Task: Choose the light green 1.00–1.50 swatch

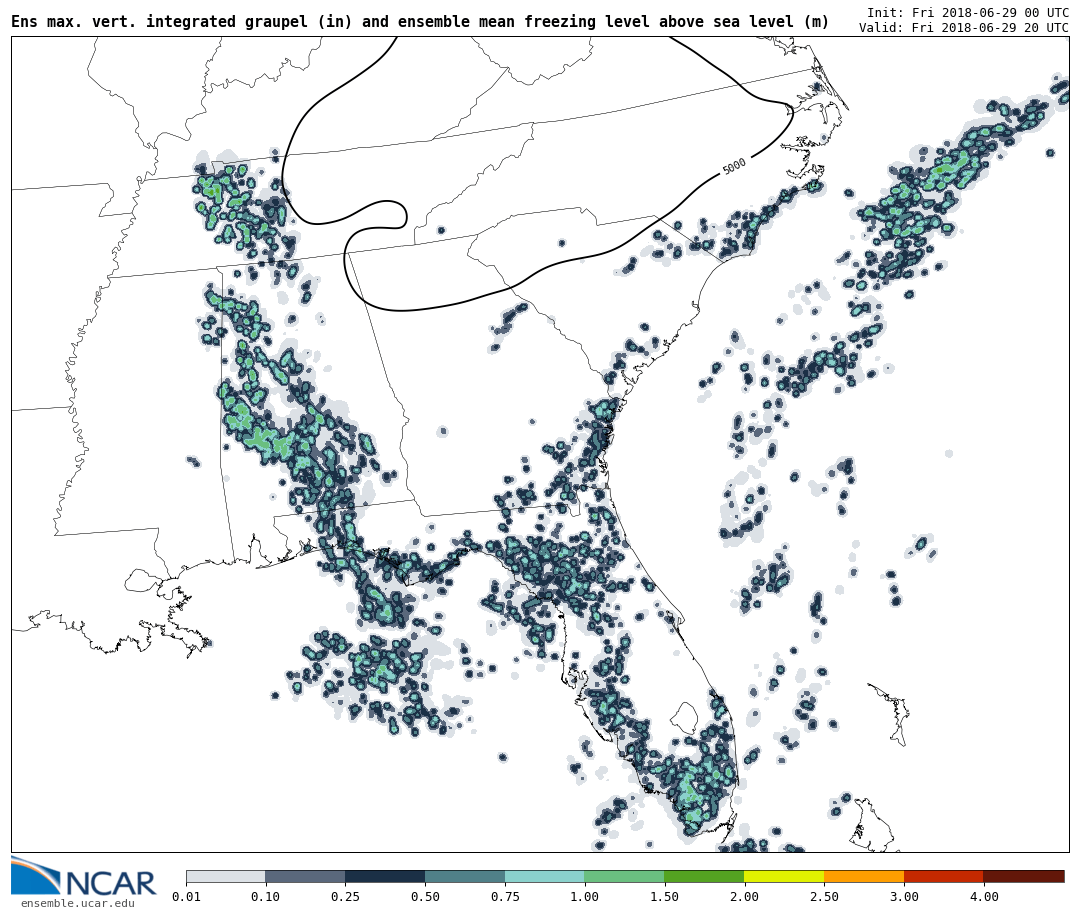Action: [624, 876]
